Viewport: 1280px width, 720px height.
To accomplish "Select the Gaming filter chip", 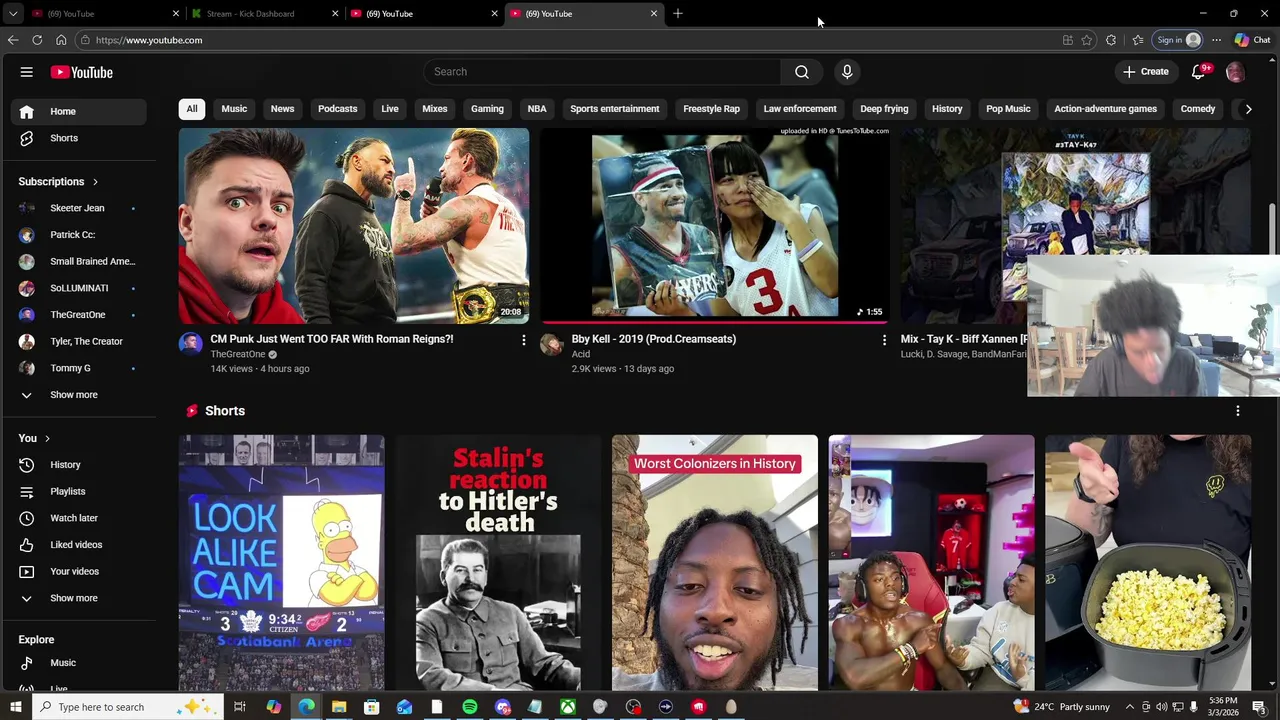I will 487,109.
